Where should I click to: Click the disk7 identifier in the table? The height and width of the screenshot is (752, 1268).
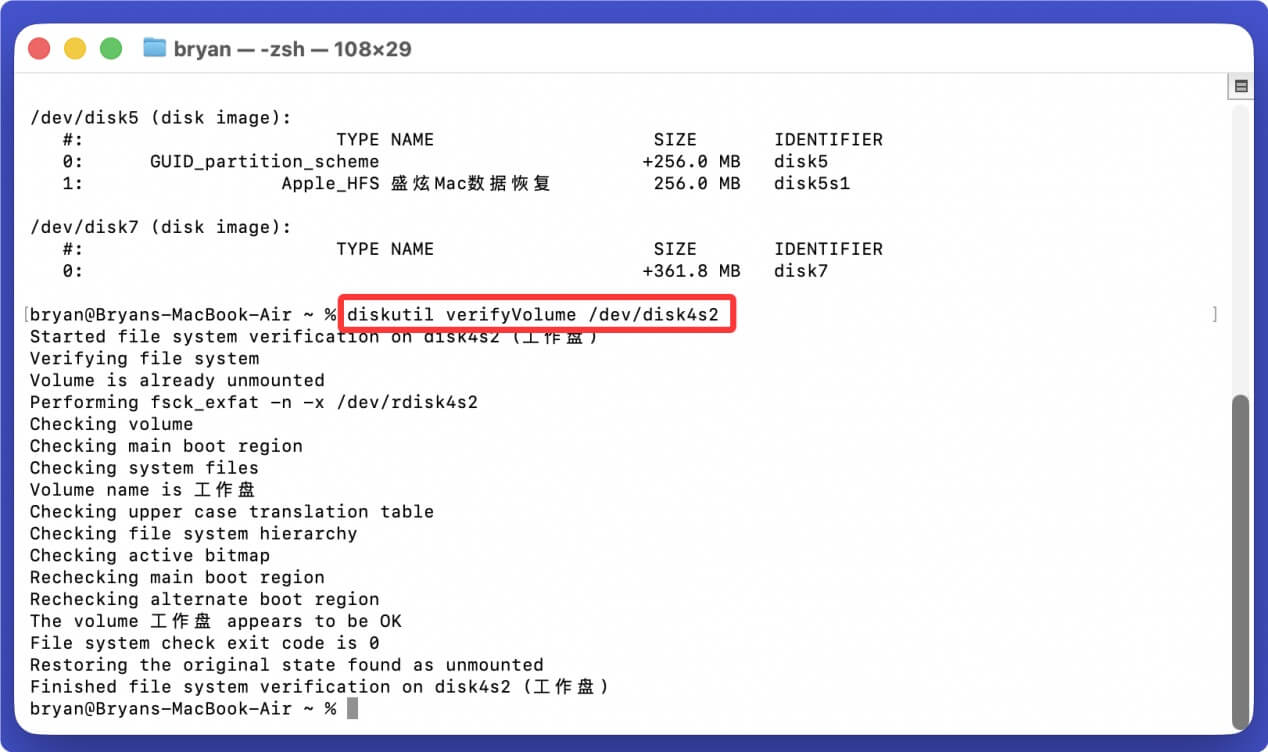800,271
